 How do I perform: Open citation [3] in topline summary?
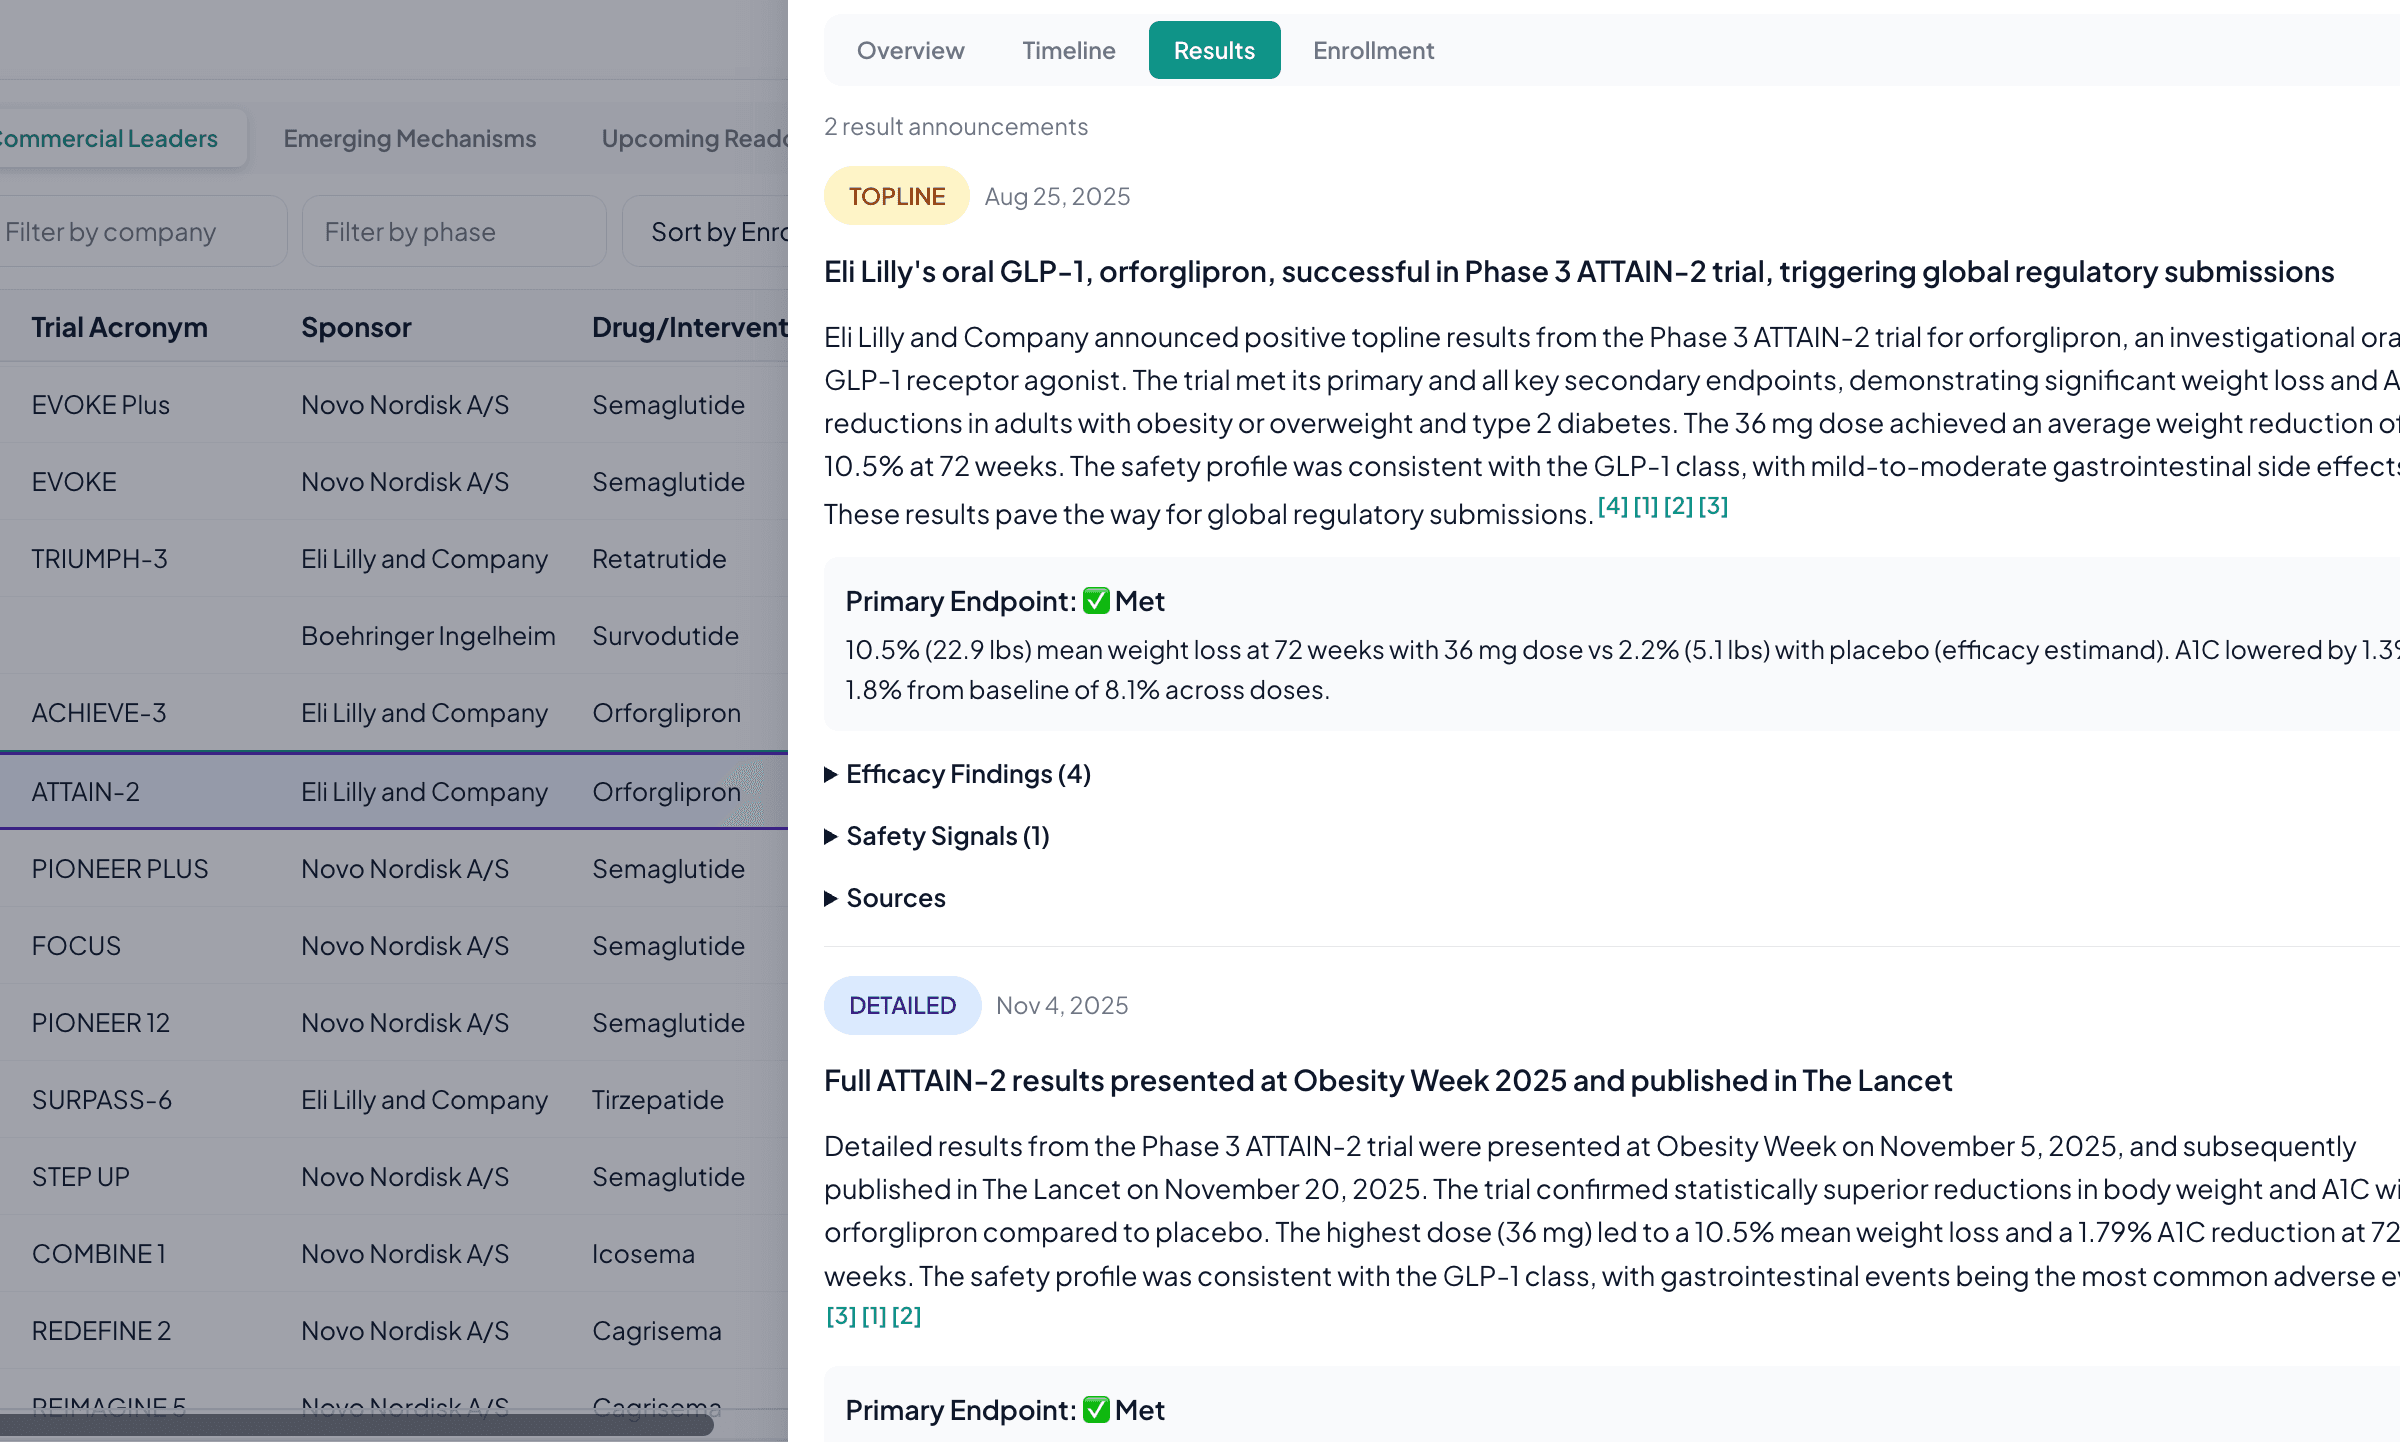1713,506
